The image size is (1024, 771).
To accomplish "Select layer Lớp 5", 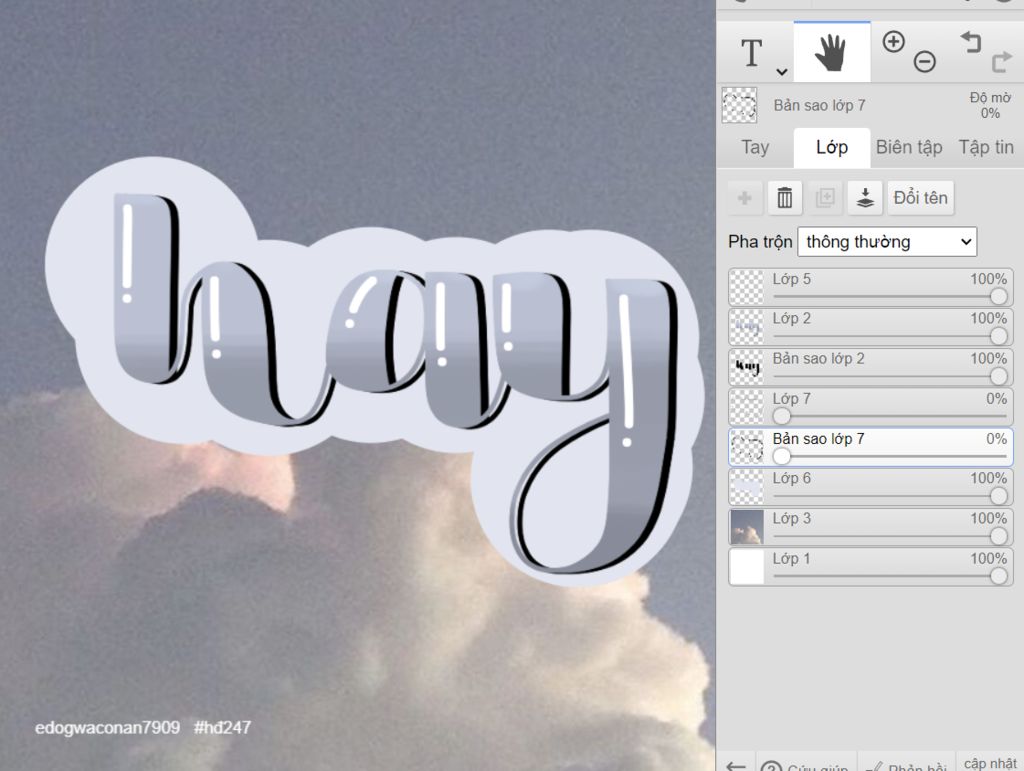I will tap(871, 287).
